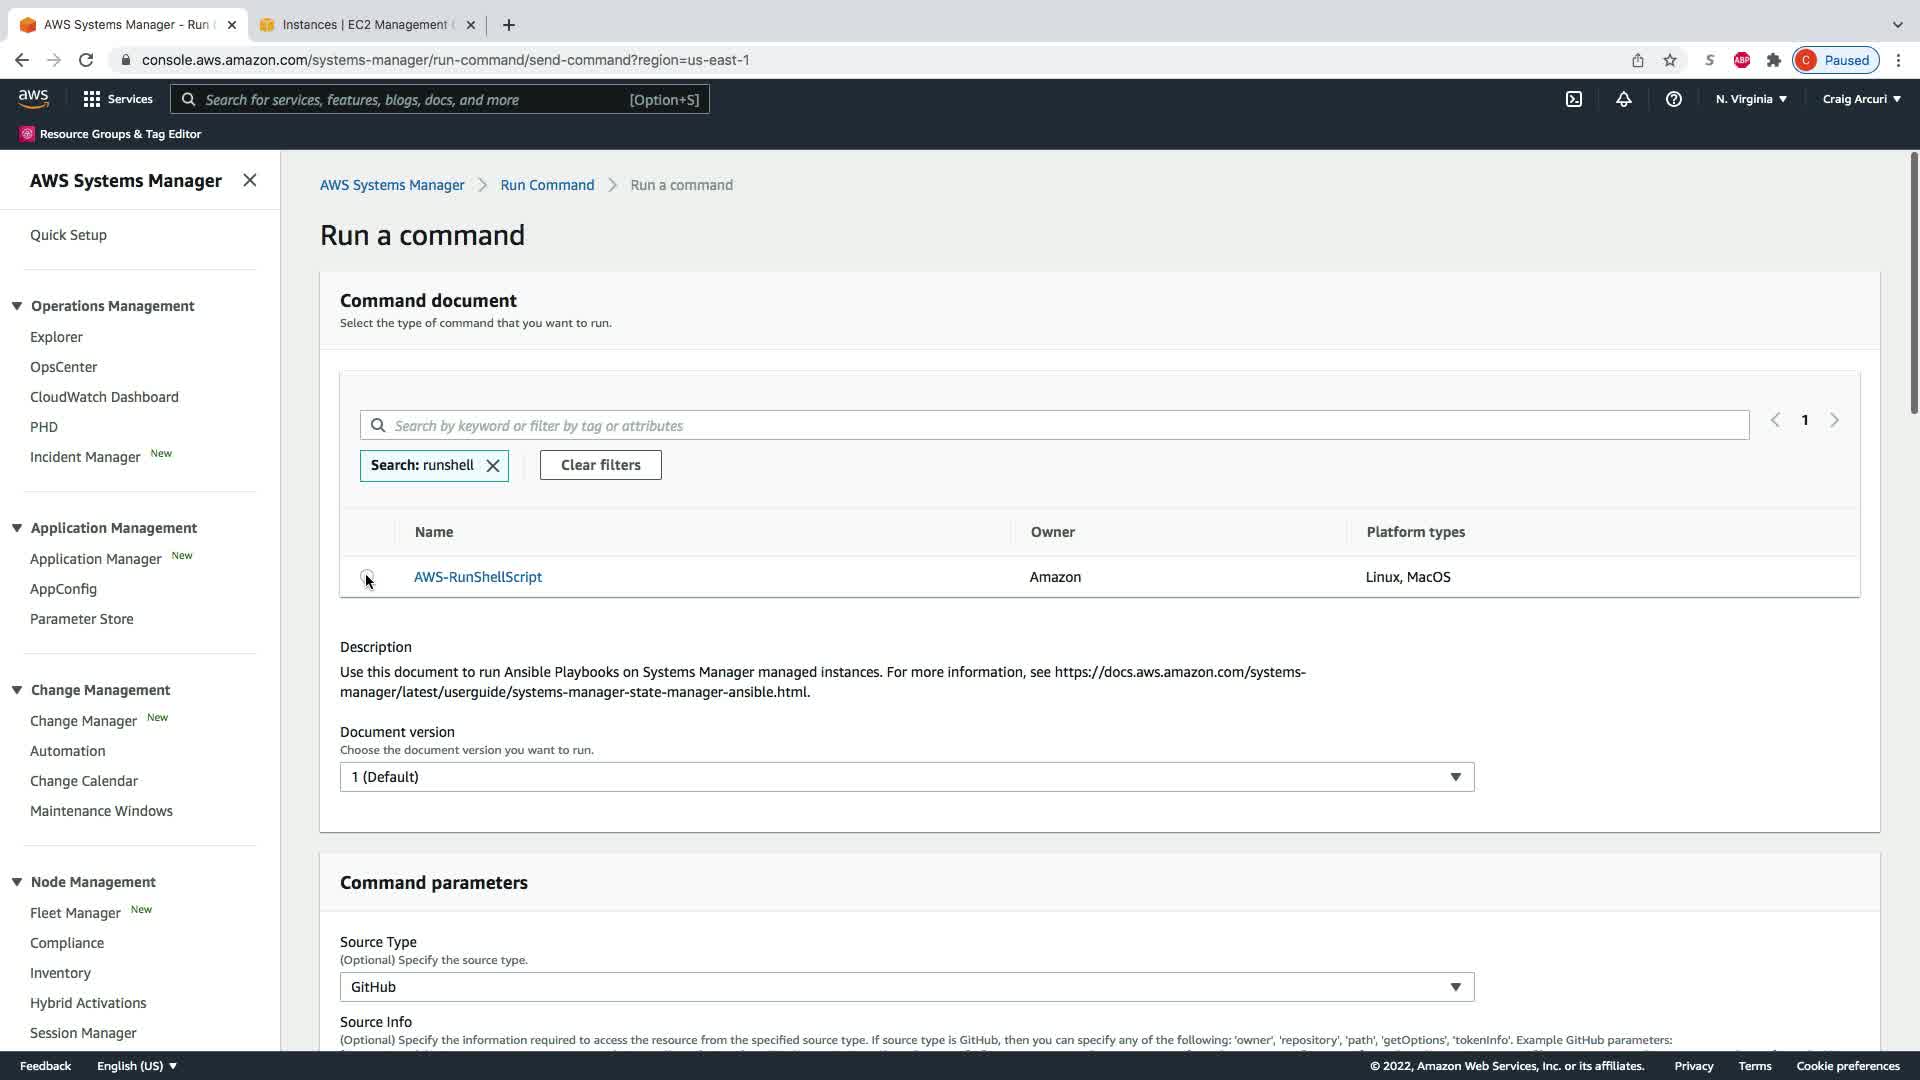The image size is (1920, 1080).
Task: Remove the 'Search: runshell' filter chip
Action: coord(493,466)
